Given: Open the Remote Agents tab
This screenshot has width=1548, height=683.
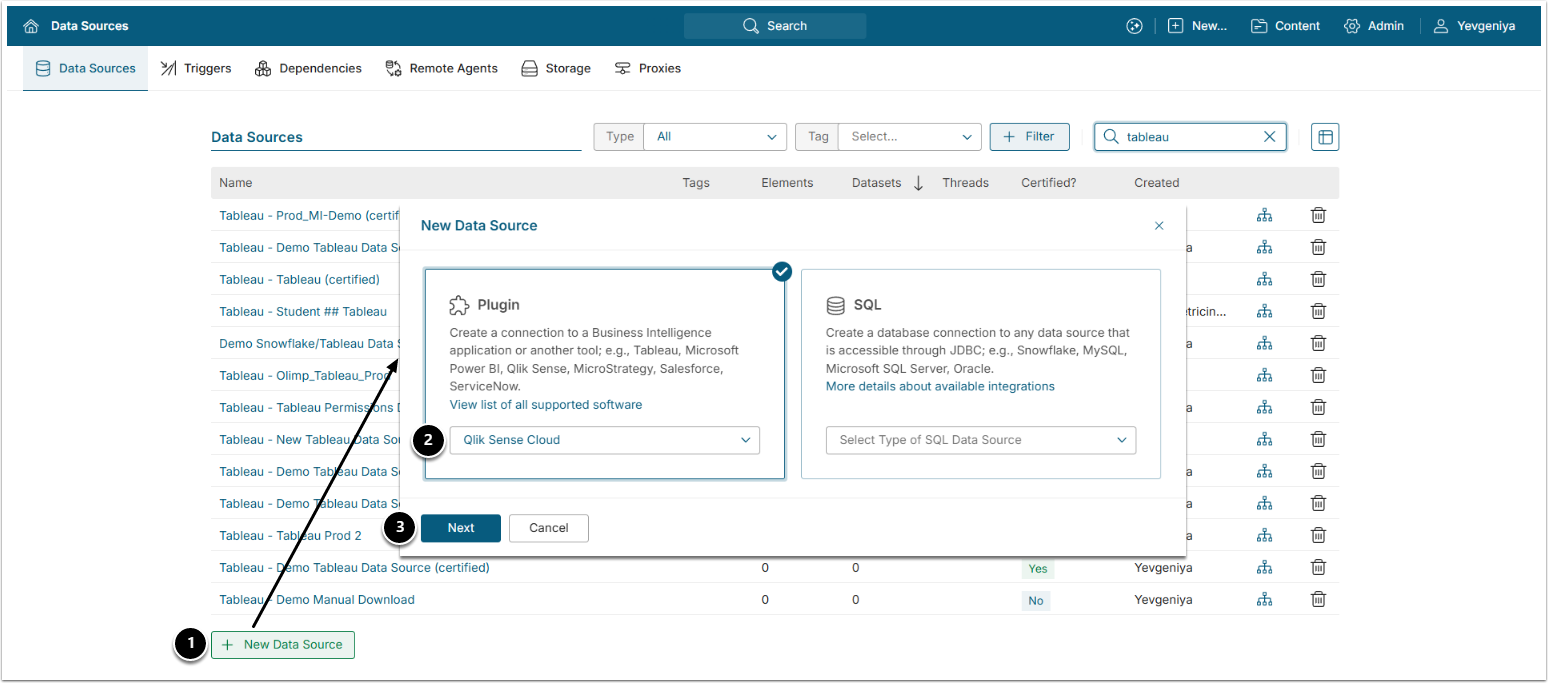Looking at the screenshot, I should coord(441,68).
